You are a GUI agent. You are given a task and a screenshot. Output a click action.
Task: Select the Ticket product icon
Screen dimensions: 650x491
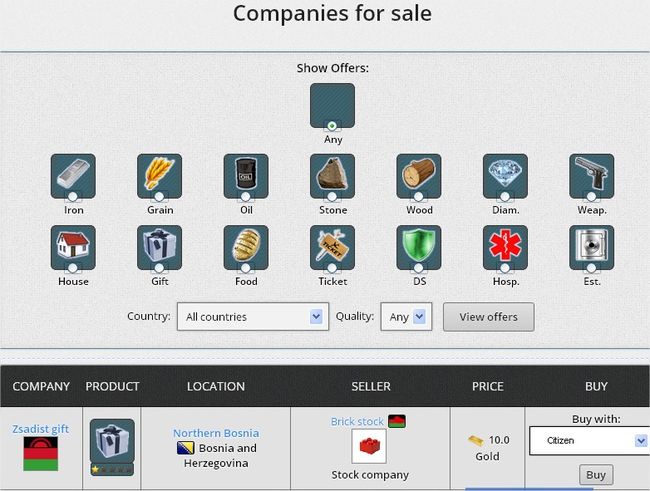pos(332,247)
